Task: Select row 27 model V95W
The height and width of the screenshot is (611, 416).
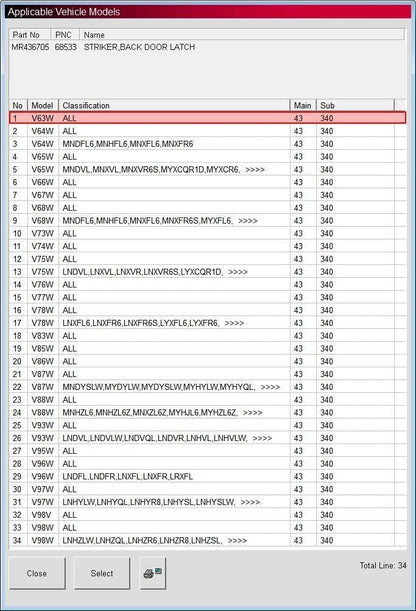Action: click(x=42, y=451)
